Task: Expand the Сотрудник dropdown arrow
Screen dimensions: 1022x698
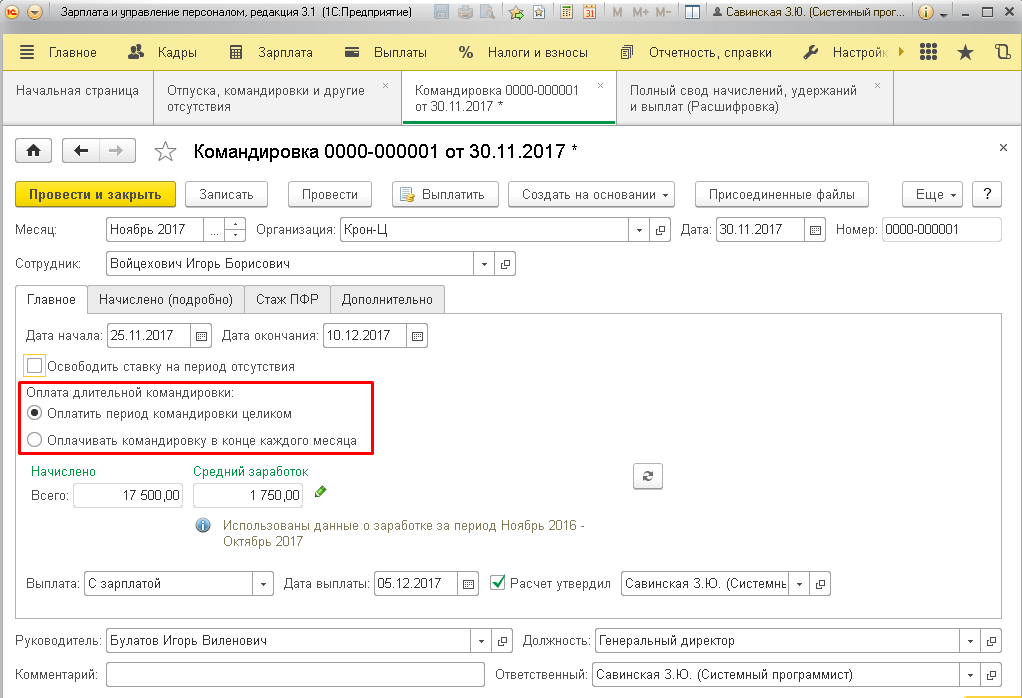Action: click(484, 264)
